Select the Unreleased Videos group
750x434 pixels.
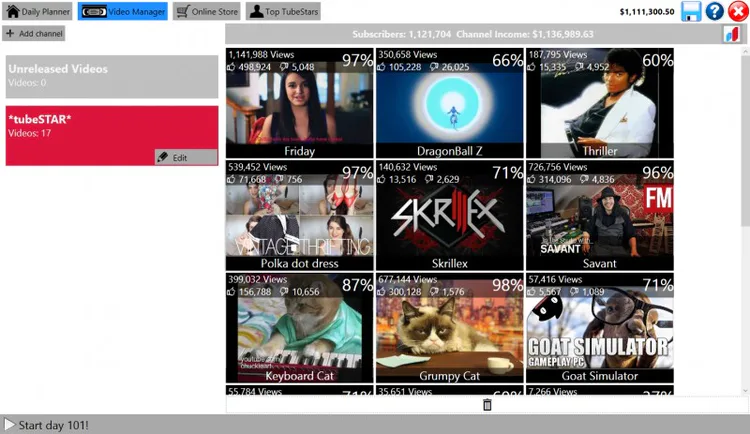(x=112, y=77)
